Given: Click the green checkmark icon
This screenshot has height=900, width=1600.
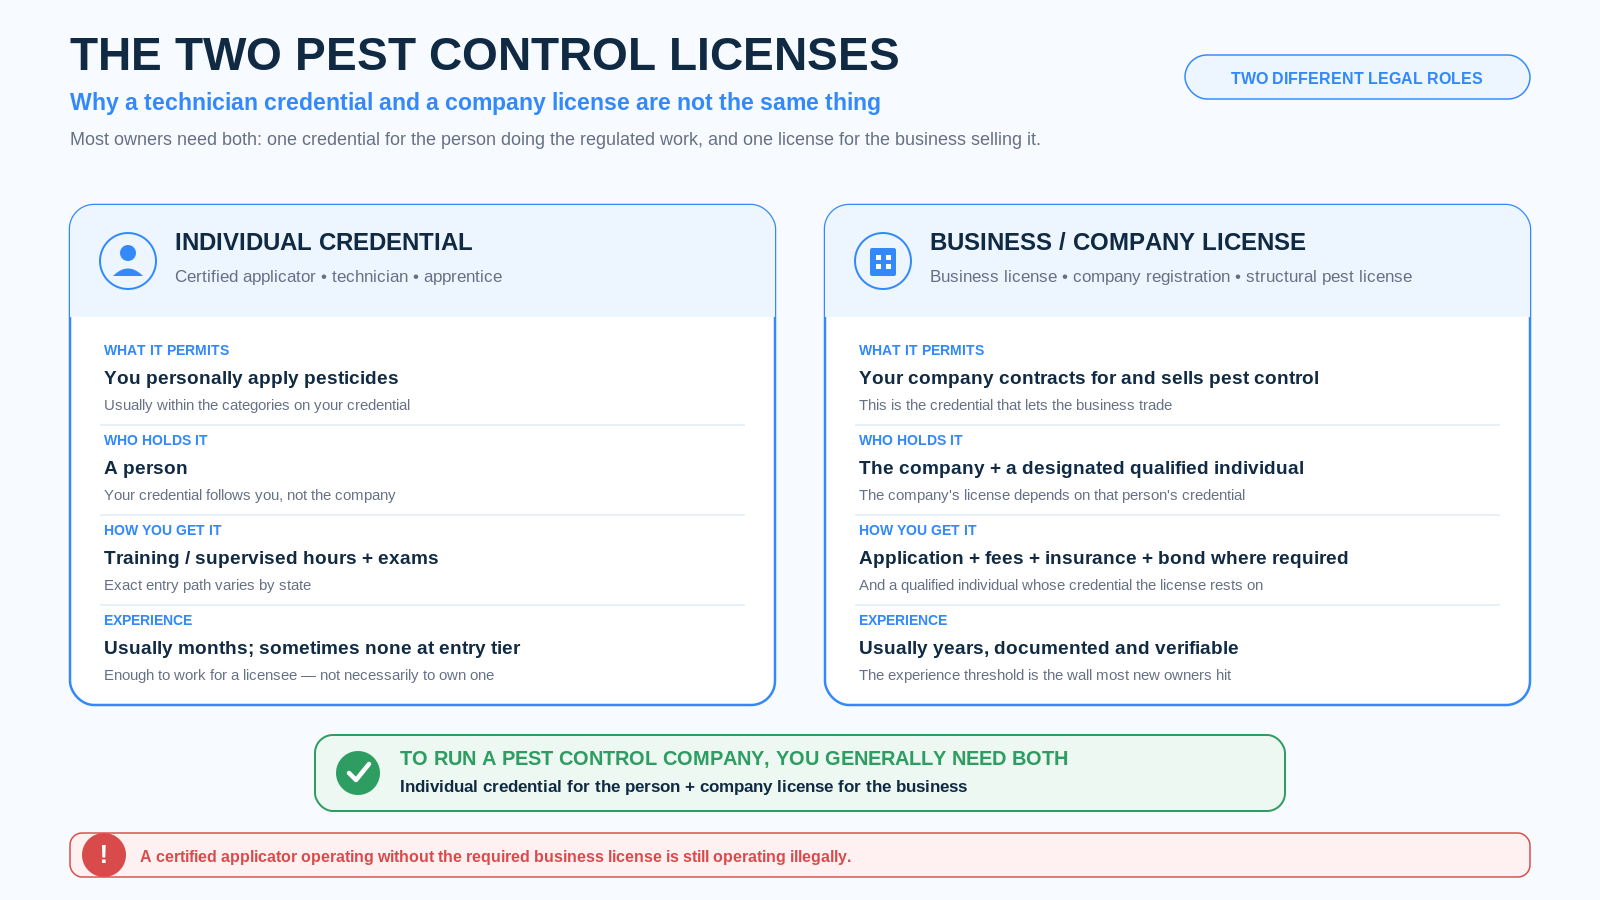Looking at the screenshot, I should (x=358, y=773).
